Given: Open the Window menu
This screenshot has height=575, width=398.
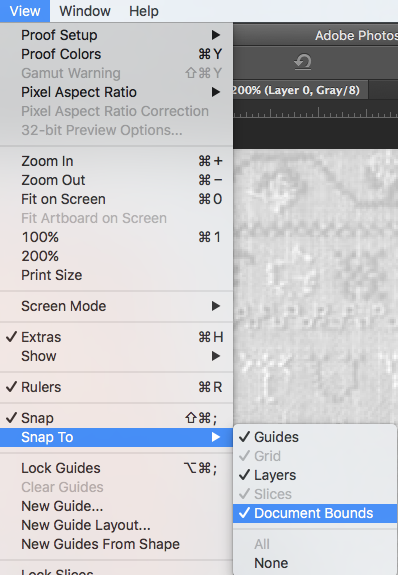Looking at the screenshot, I should coord(85,11).
